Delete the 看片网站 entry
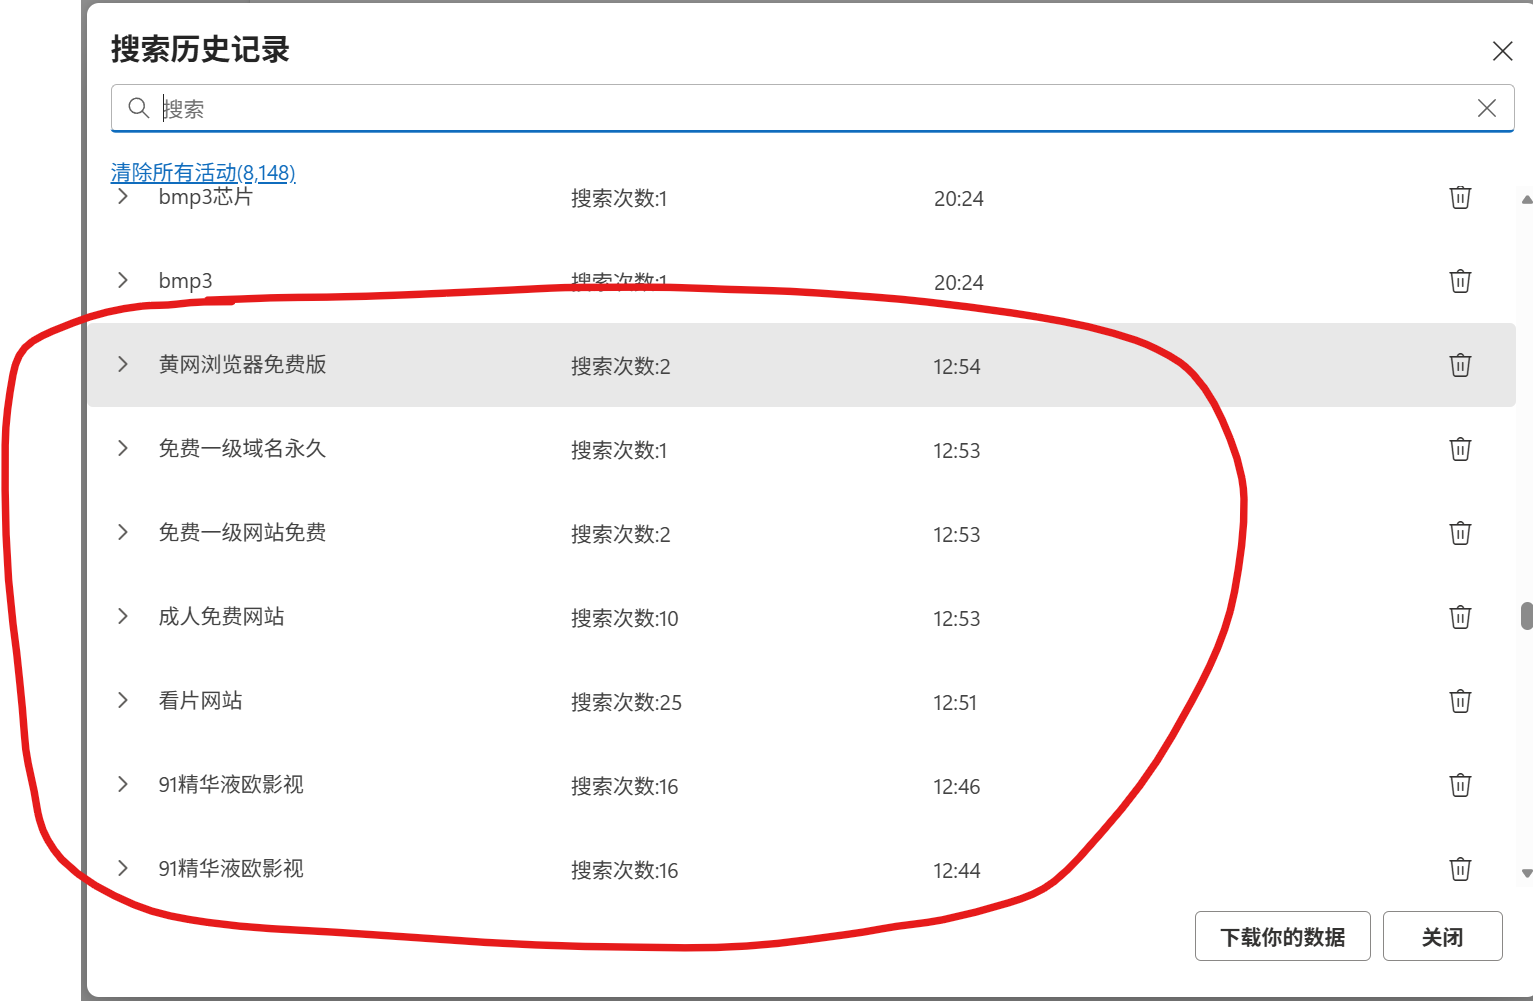 tap(1460, 701)
